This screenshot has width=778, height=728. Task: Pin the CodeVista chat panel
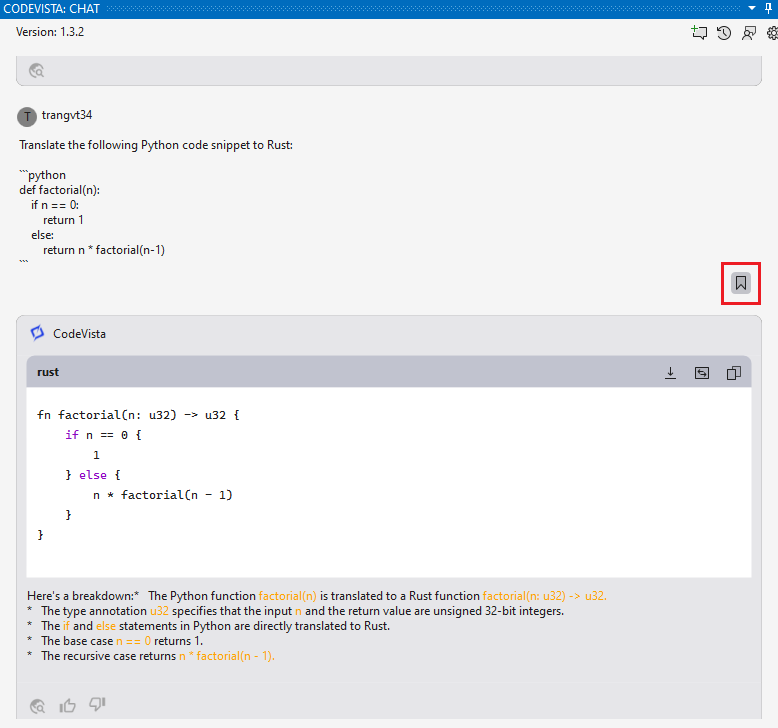[769, 8]
